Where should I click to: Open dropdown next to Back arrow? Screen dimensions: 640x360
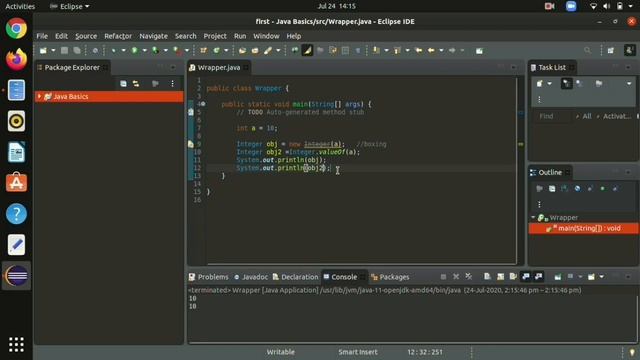point(441,51)
